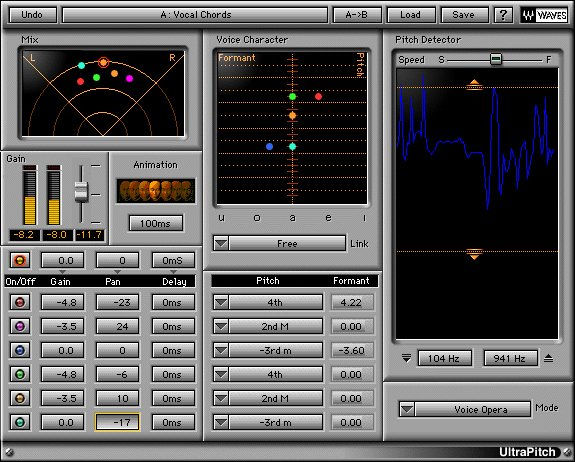Click the Delay column header
Image resolution: width=575 pixels, height=462 pixels.
(175, 282)
